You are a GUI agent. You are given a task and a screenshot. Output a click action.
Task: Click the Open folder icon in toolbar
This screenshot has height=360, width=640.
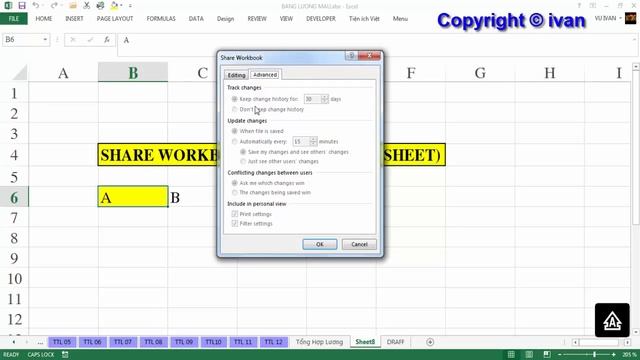[73, 5]
